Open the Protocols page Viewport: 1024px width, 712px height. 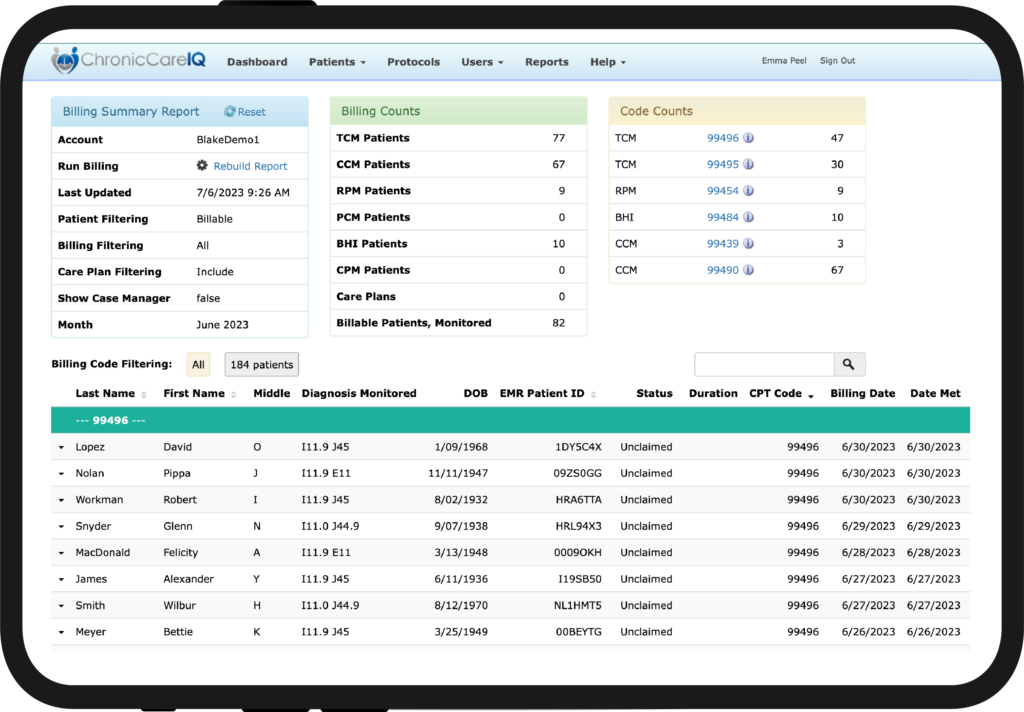click(413, 62)
